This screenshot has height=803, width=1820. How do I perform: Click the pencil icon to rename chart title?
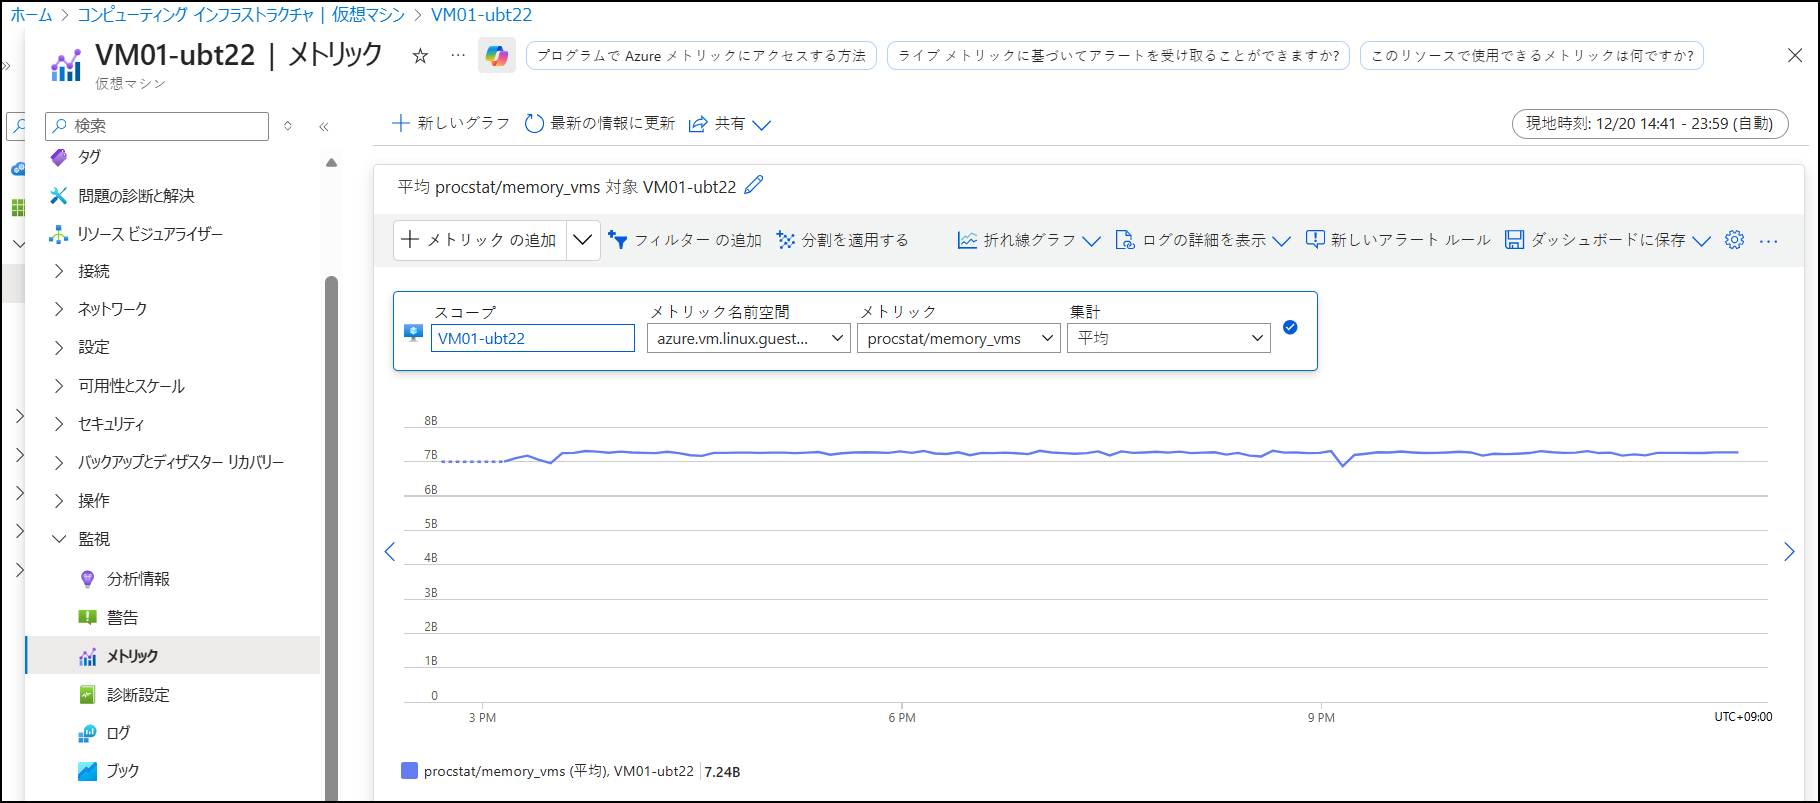(754, 185)
